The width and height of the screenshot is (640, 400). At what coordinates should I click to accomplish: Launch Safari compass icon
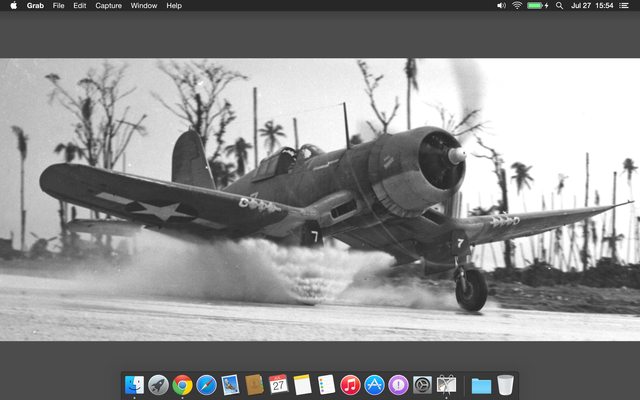pyautogui.click(x=206, y=385)
